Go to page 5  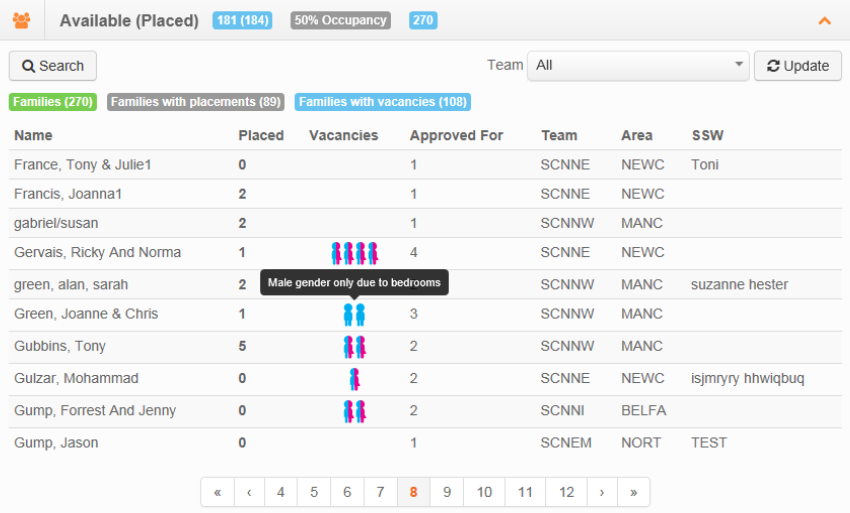314,492
